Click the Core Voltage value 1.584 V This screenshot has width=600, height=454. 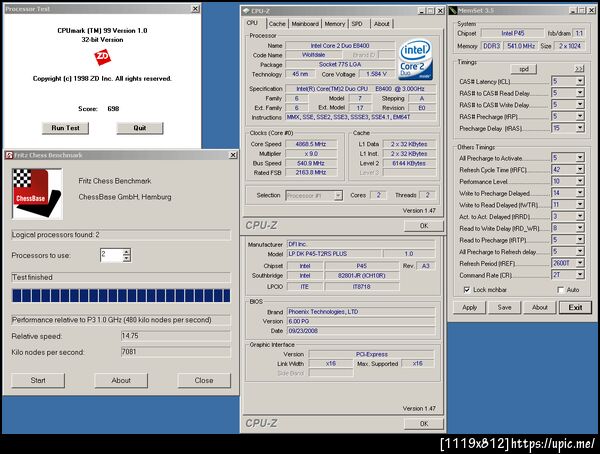click(376, 74)
